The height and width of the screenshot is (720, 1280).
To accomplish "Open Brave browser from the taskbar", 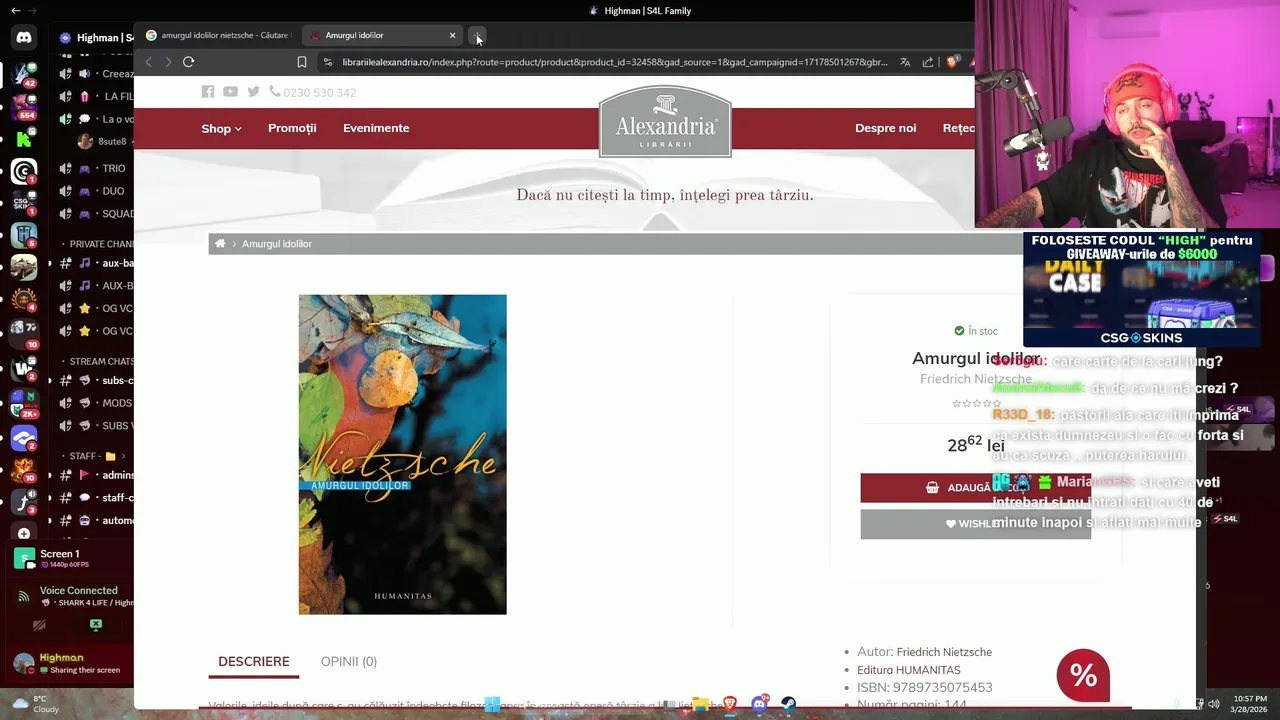I will click(730, 705).
